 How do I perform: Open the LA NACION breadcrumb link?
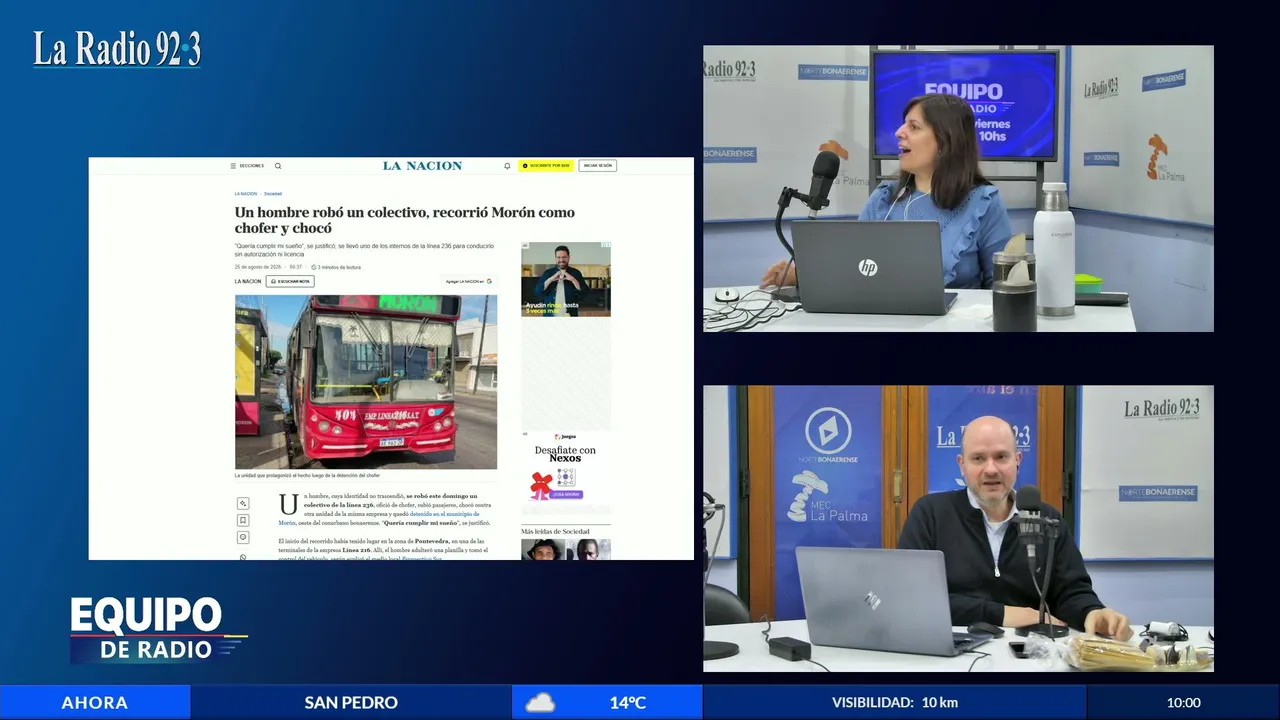246,194
